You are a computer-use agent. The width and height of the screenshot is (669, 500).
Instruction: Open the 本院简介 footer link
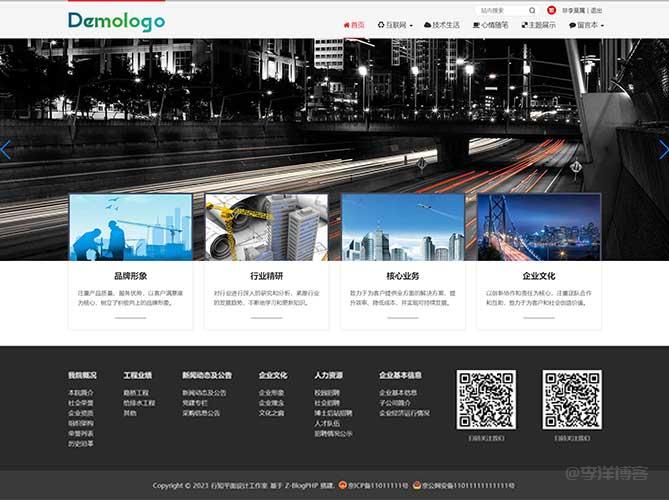click(x=81, y=393)
